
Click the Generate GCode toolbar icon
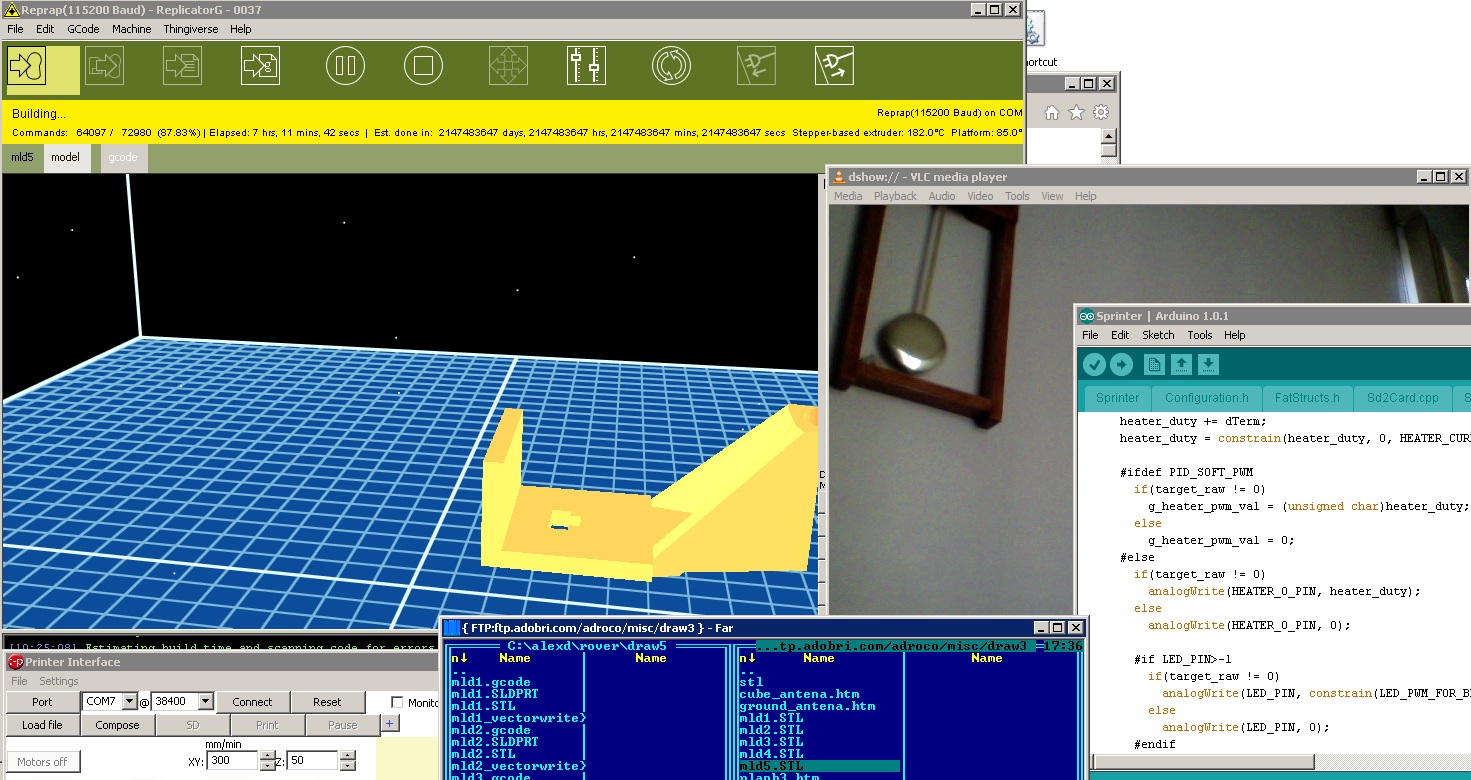click(260, 67)
